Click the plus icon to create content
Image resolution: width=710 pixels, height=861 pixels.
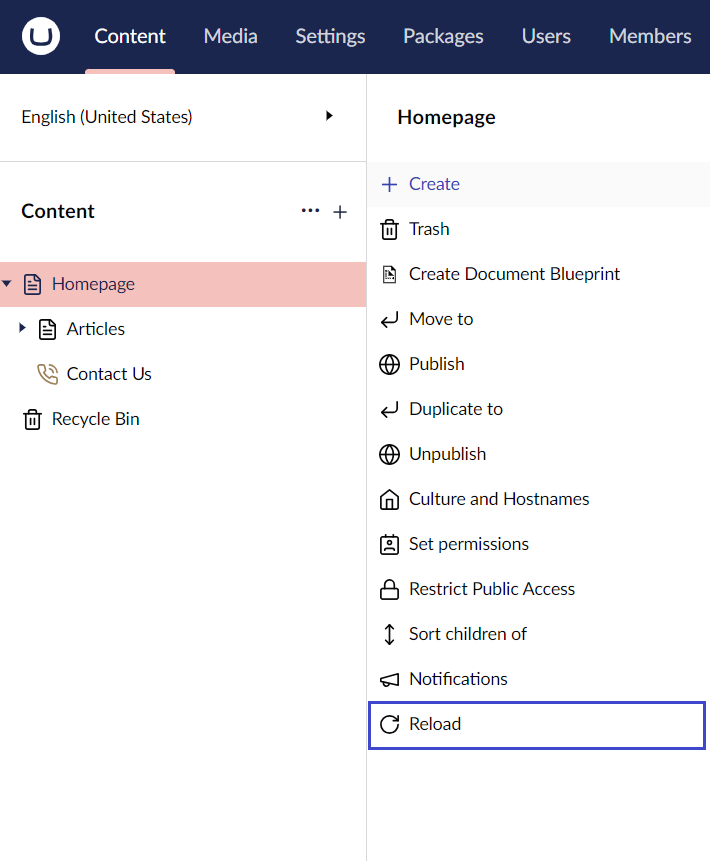340,212
